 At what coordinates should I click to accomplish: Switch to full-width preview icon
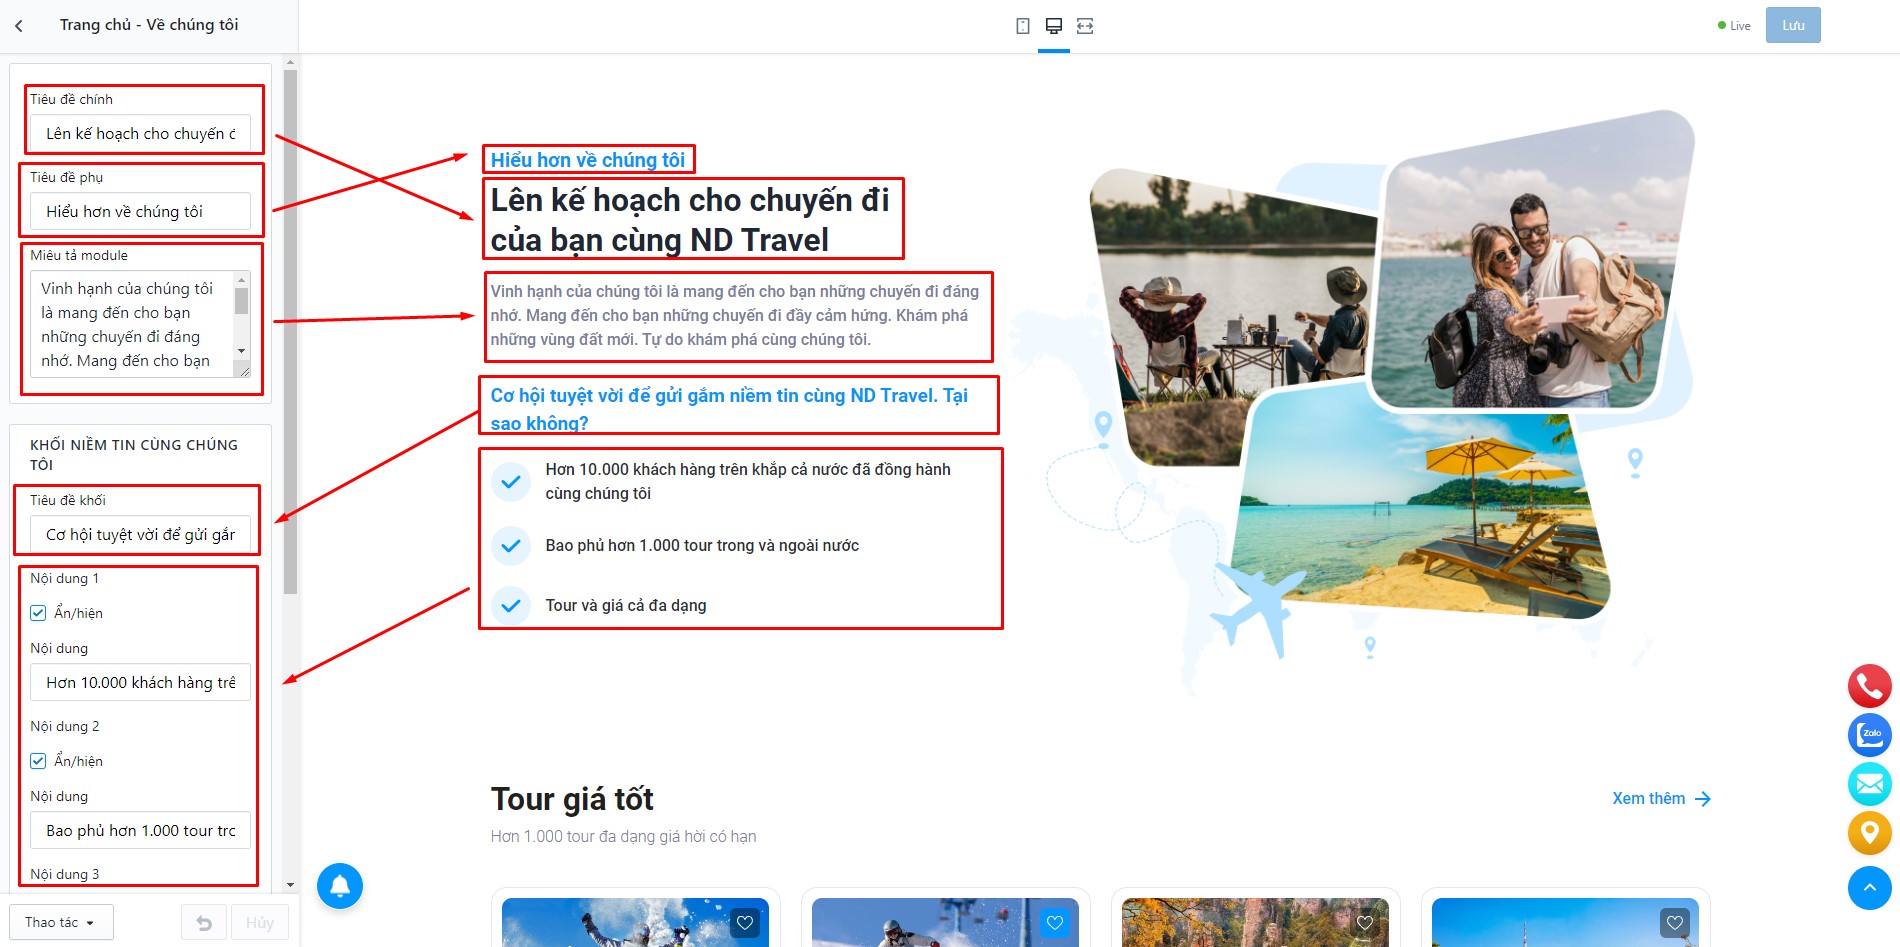1085,26
